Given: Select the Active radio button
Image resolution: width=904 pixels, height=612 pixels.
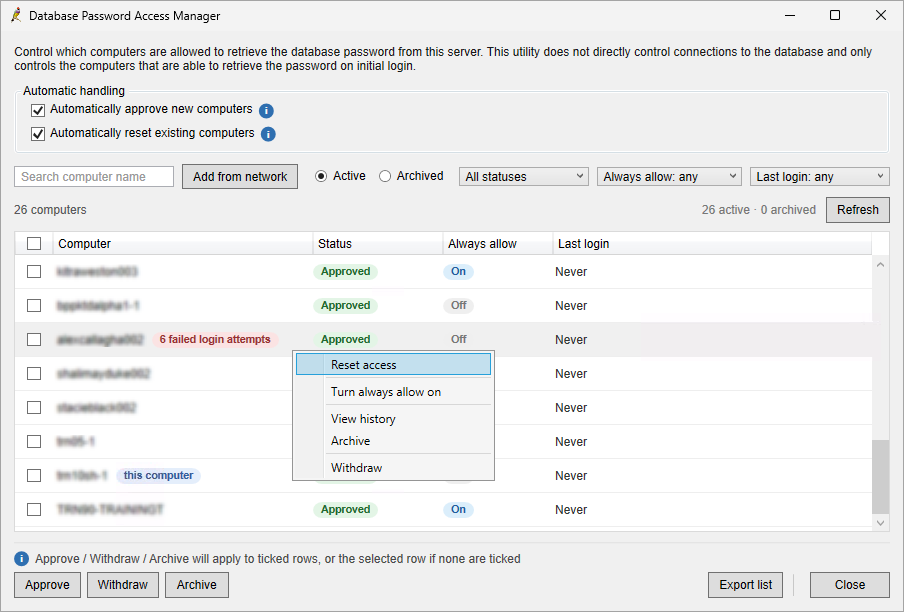Looking at the screenshot, I should 321,176.
